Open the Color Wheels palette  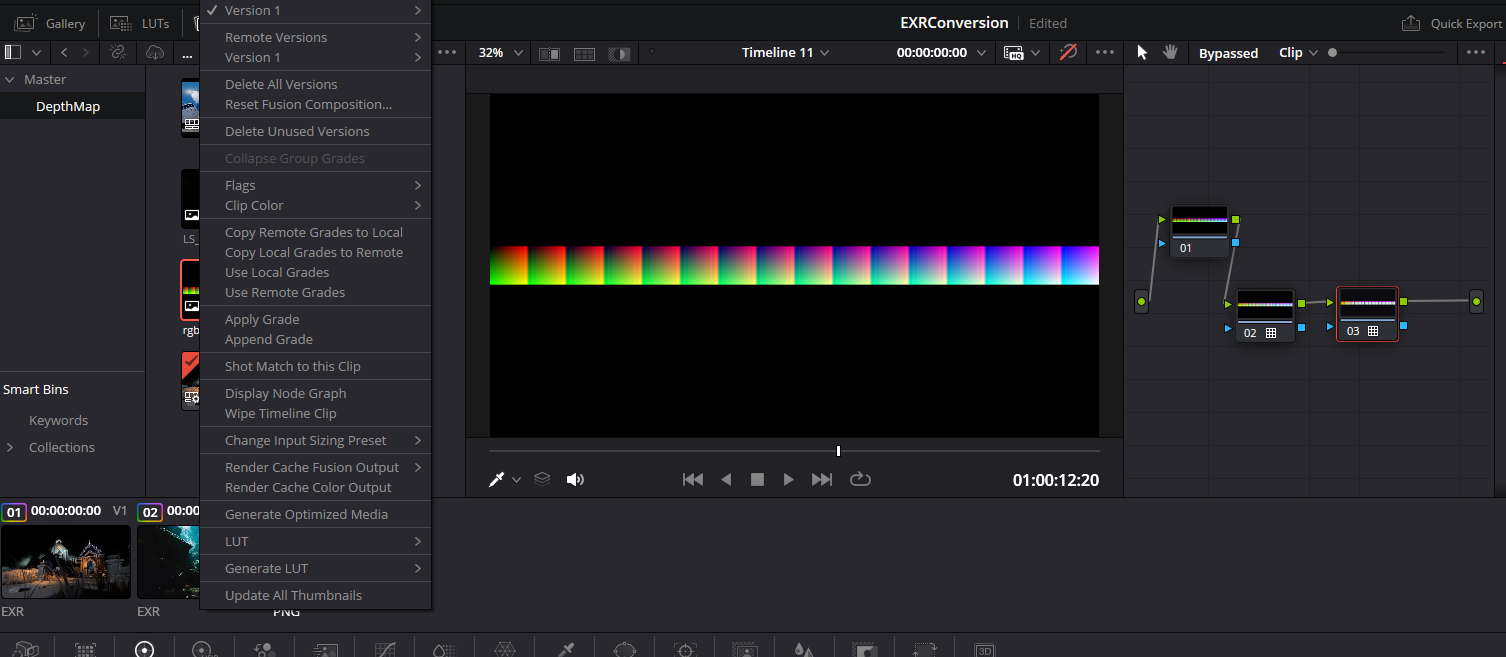[x=144, y=649]
